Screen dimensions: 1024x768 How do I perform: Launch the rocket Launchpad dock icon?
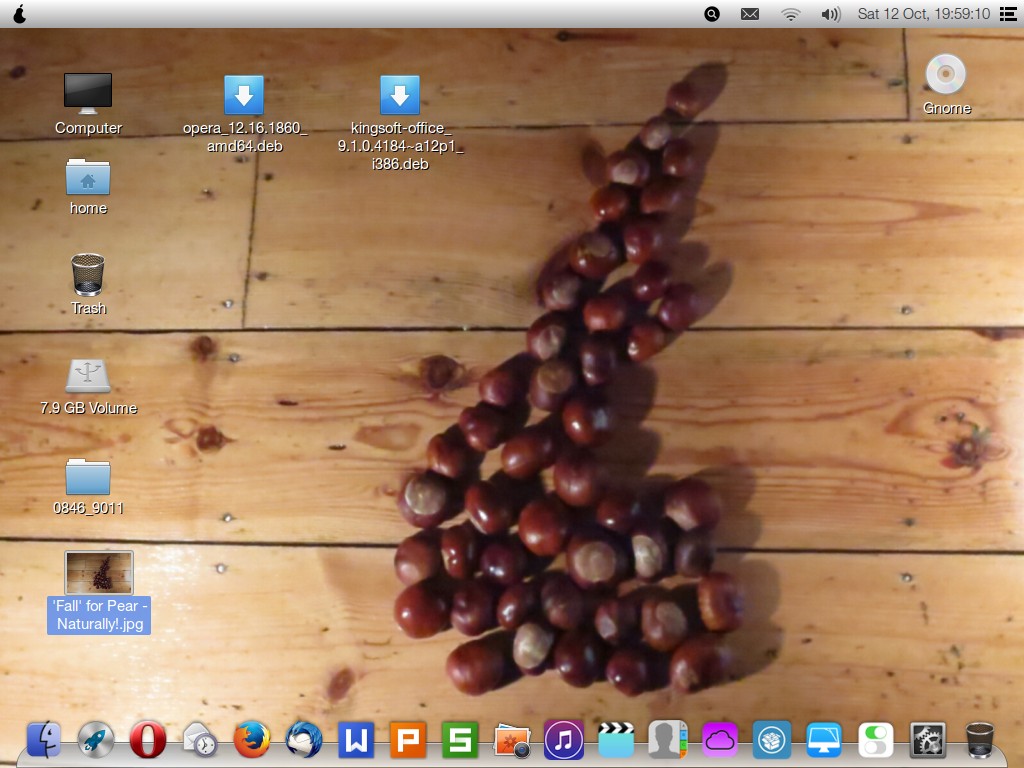tap(96, 741)
